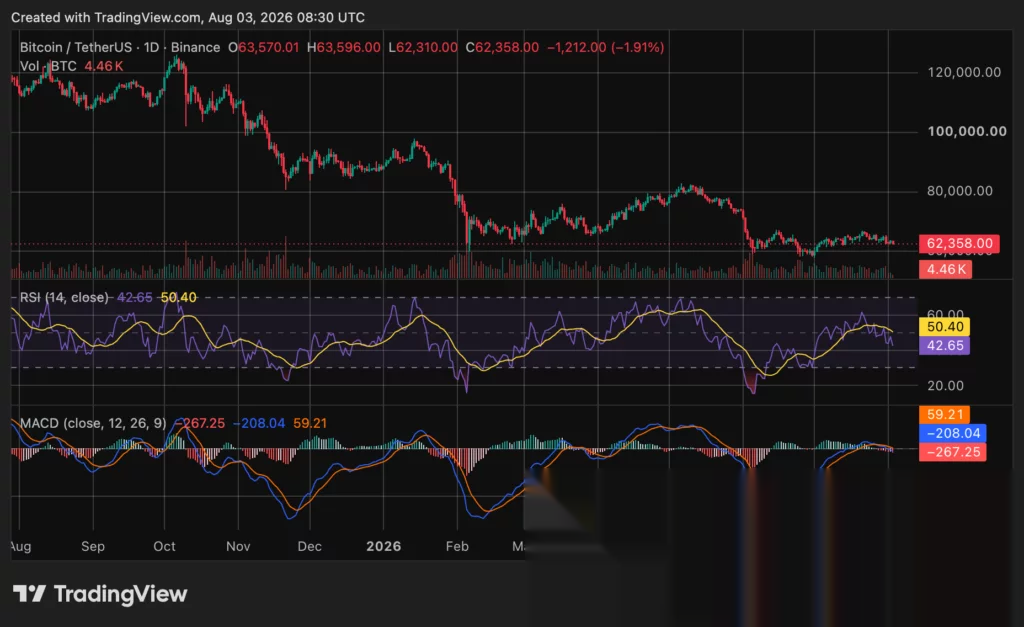Click the 4.46 K volume legend value
This screenshot has height=627, width=1024.
104,66
